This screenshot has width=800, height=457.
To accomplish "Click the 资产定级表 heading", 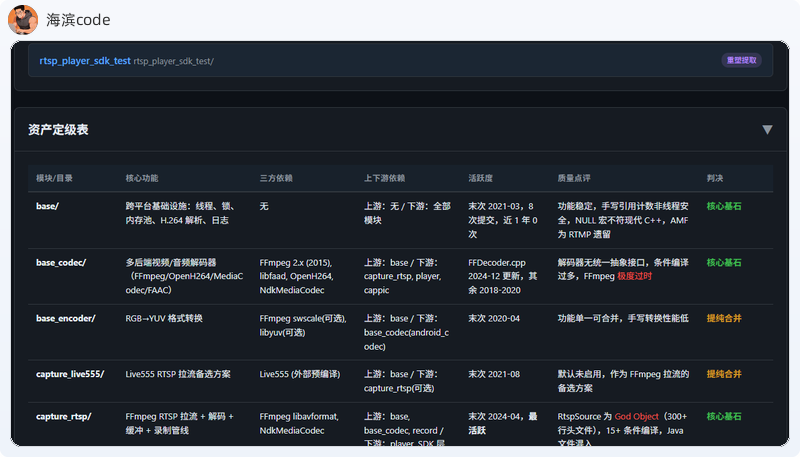I will pyautogui.click(x=58, y=130).
